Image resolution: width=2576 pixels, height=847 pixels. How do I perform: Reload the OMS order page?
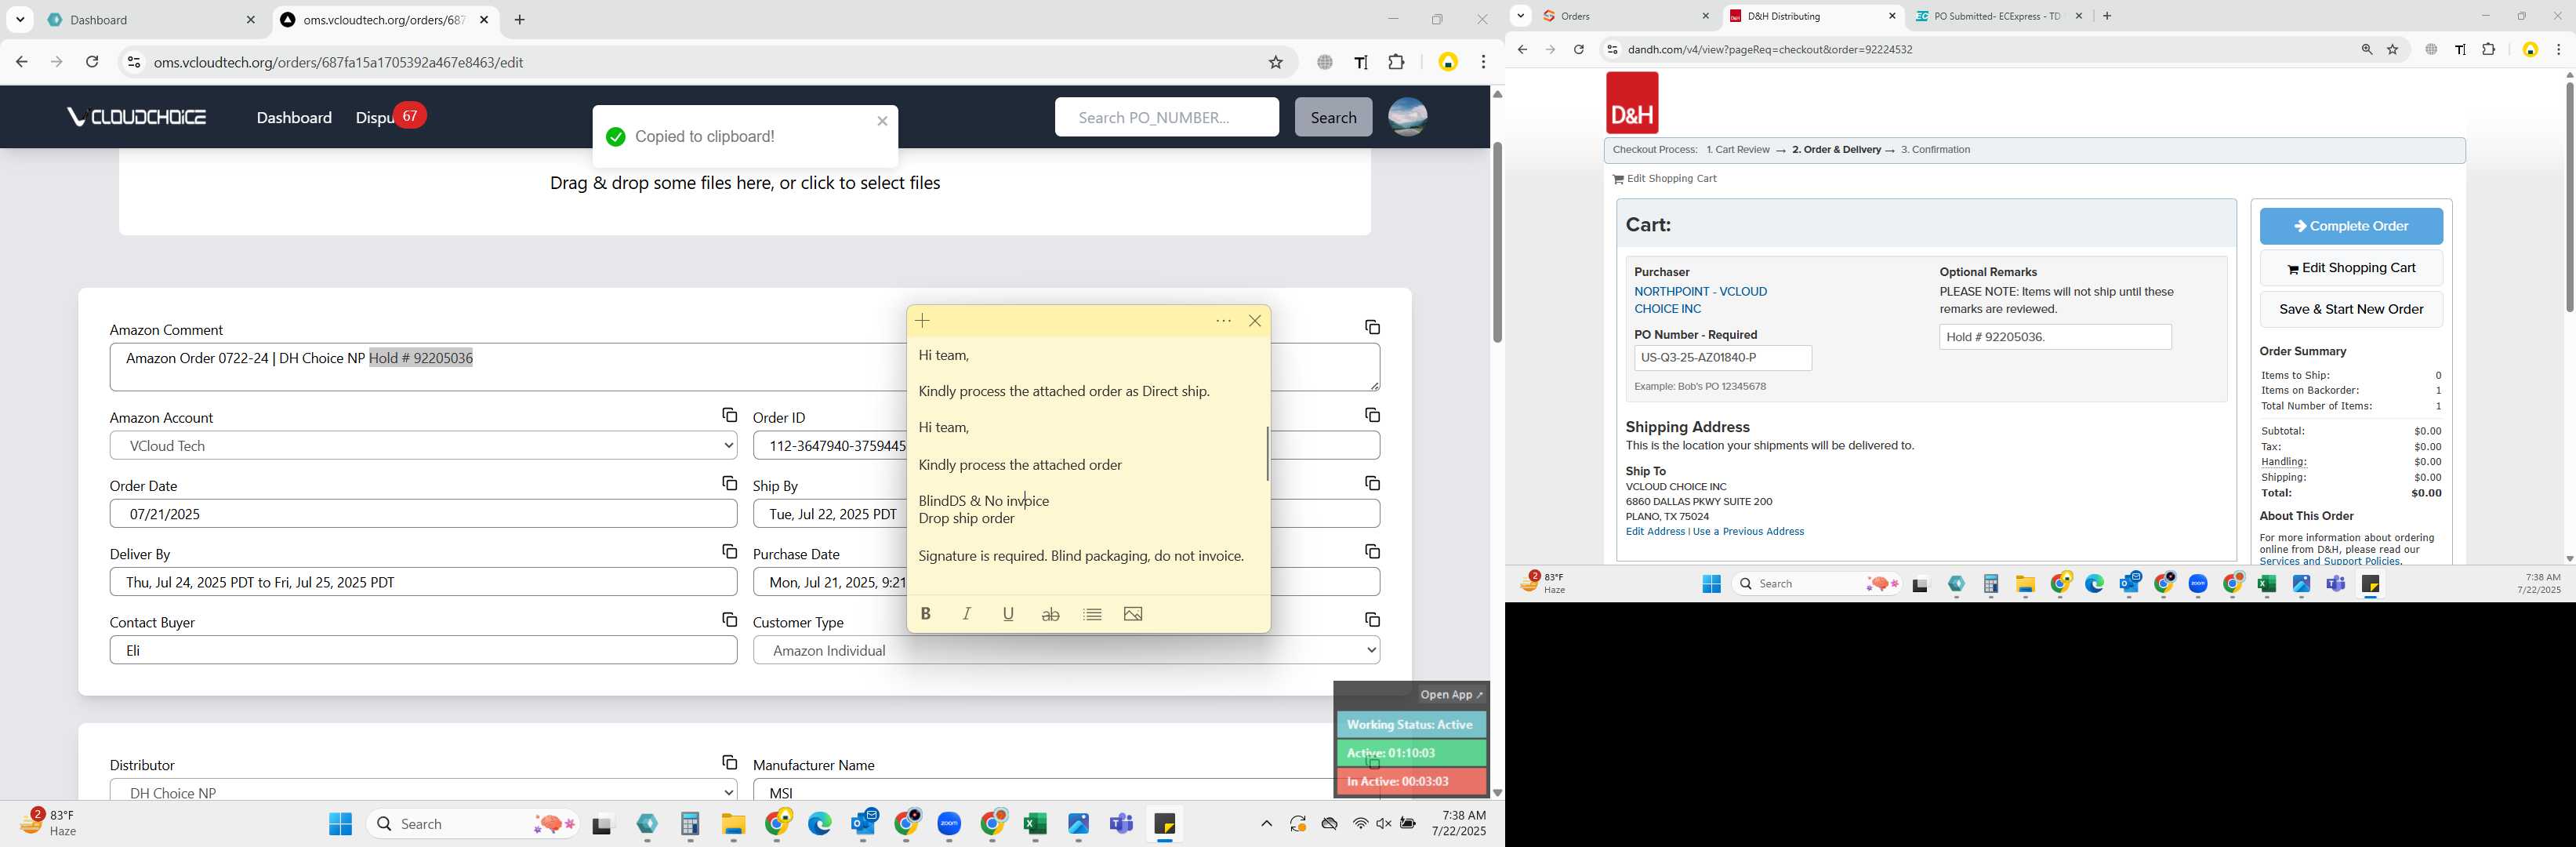click(x=92, y=62)
